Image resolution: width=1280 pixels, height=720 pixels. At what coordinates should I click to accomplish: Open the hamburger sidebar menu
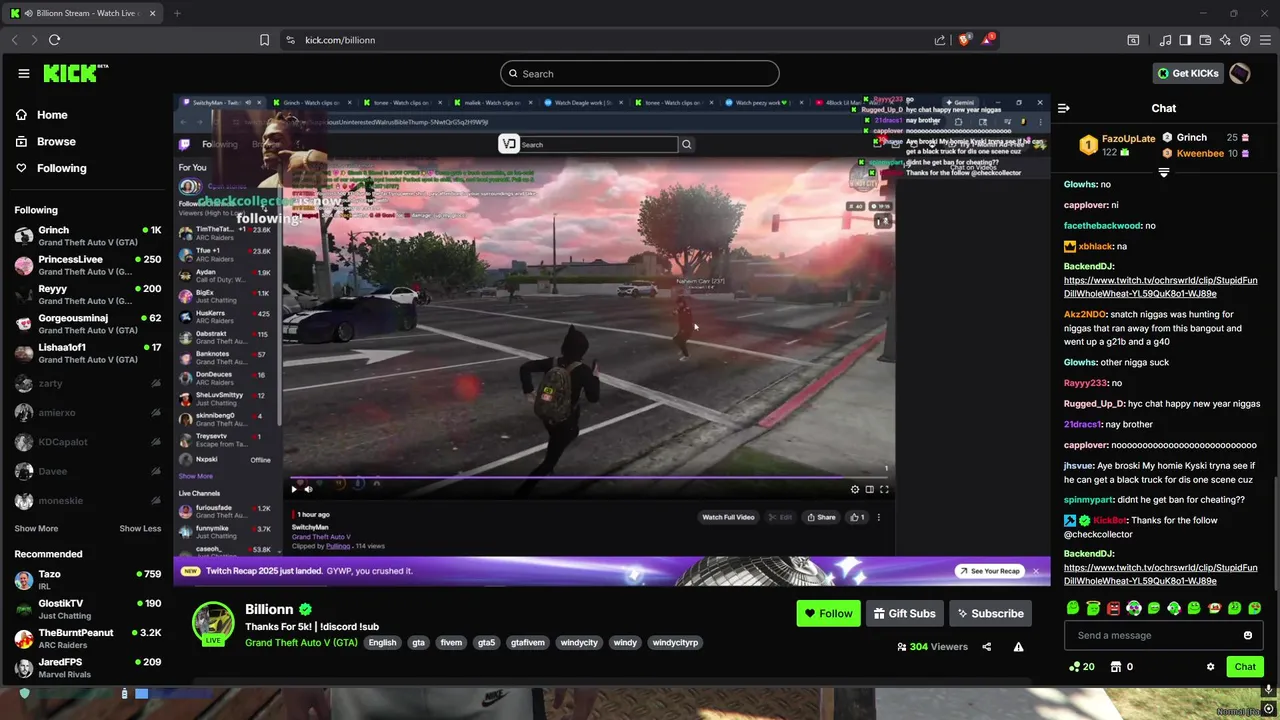(x=24, y=73)
